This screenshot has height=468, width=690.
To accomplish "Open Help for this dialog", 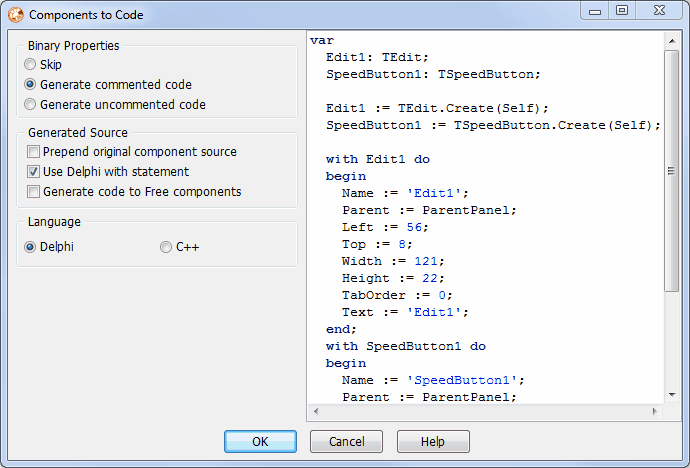I will tap(433, 441).
